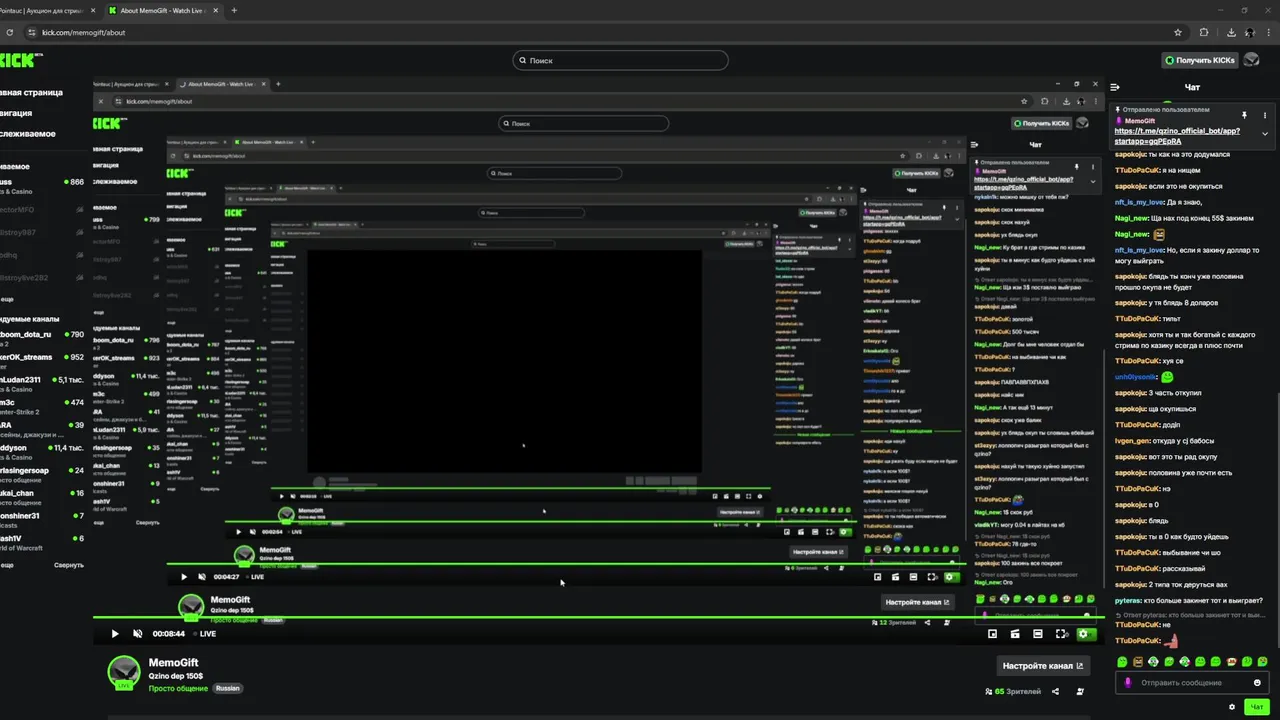Click the outermost Russian language tag
Screen dimensions: 1280x720
pyautogui.click(x=227, y=688)
